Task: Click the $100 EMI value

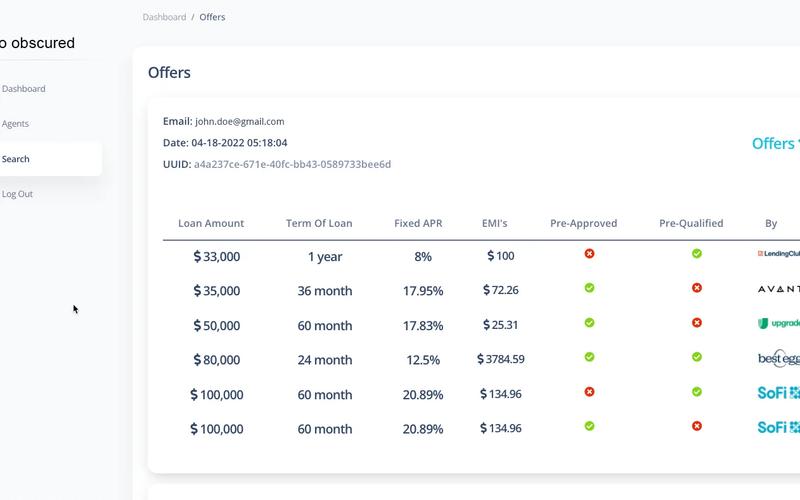Action: point(501,256)
